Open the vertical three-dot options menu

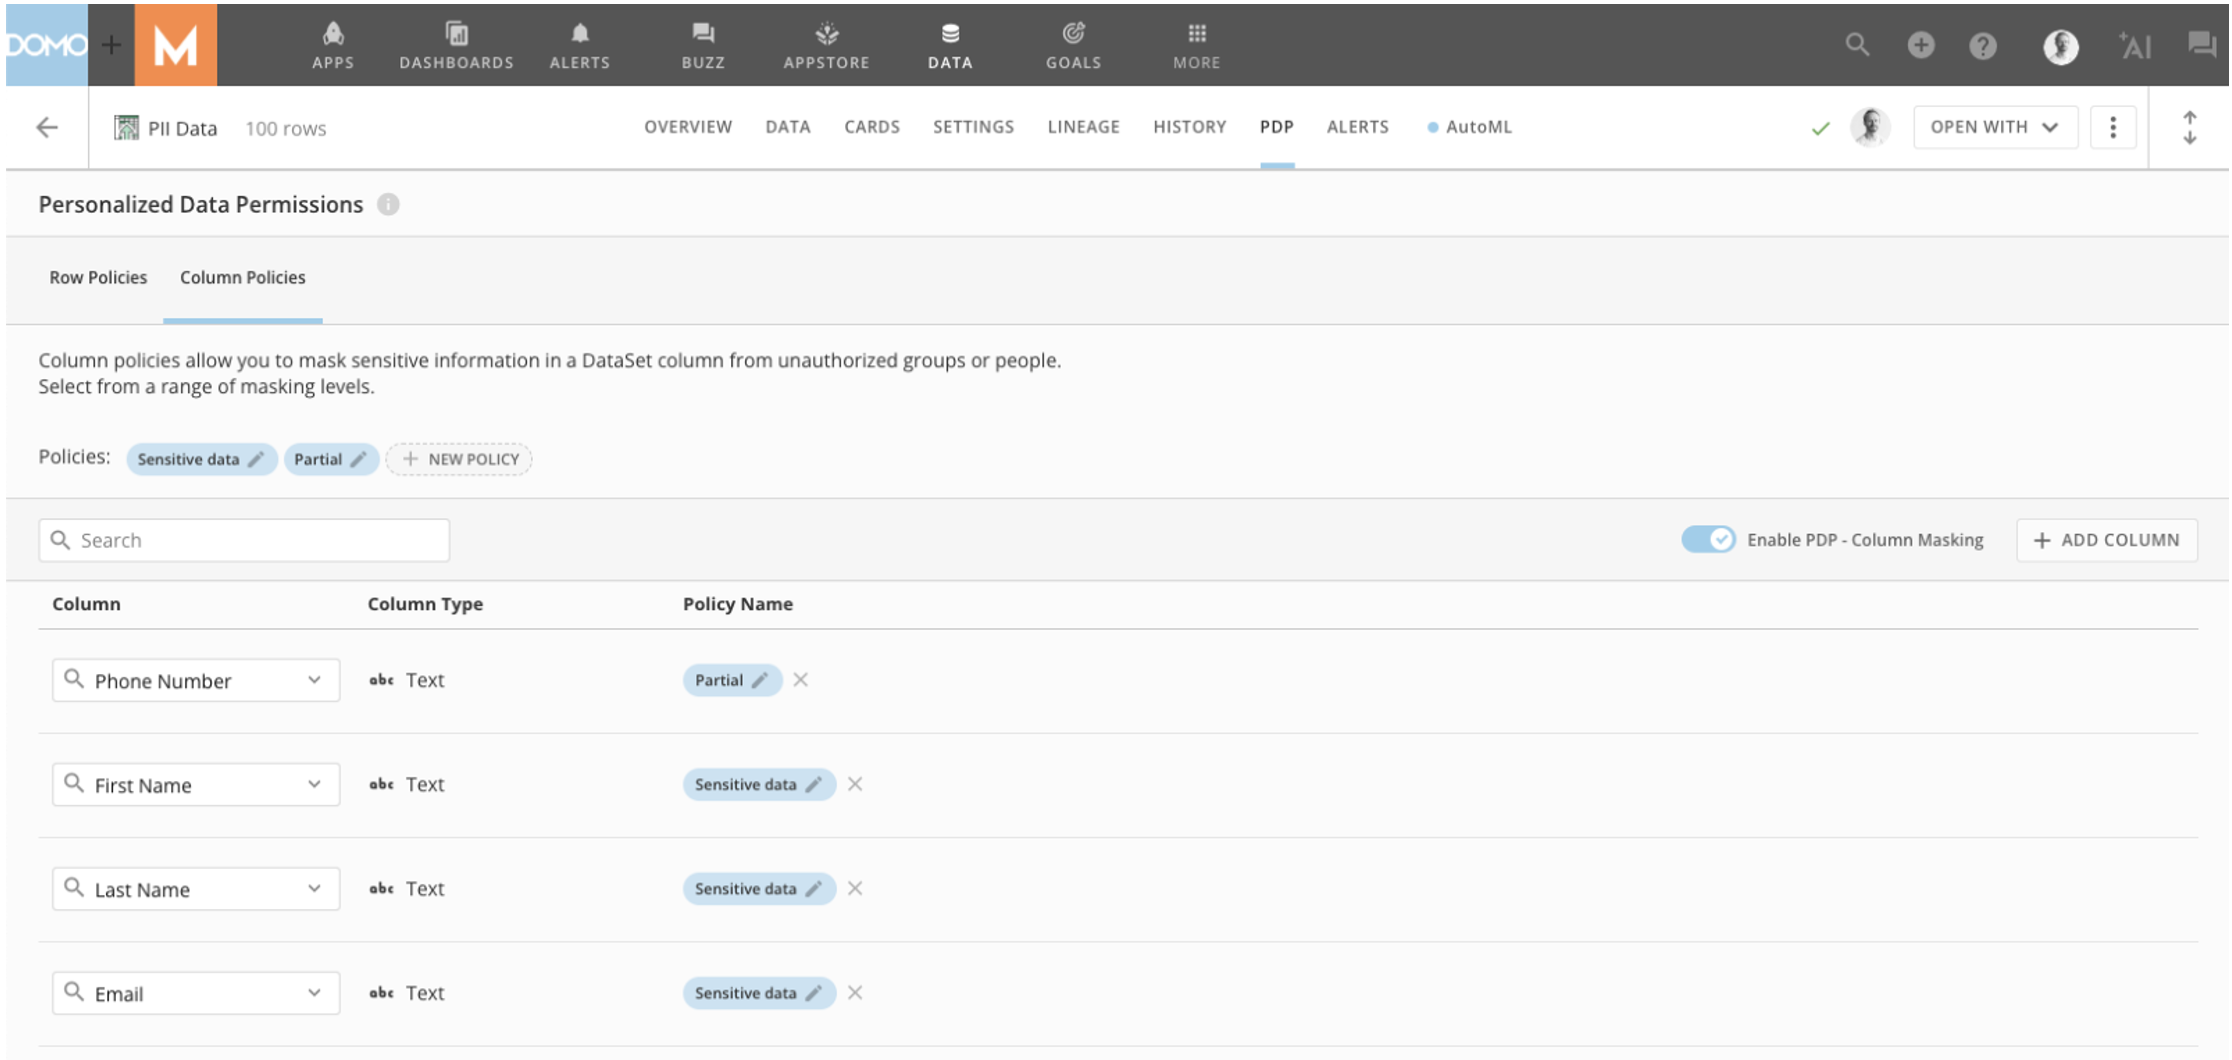tap(2112, 127)
